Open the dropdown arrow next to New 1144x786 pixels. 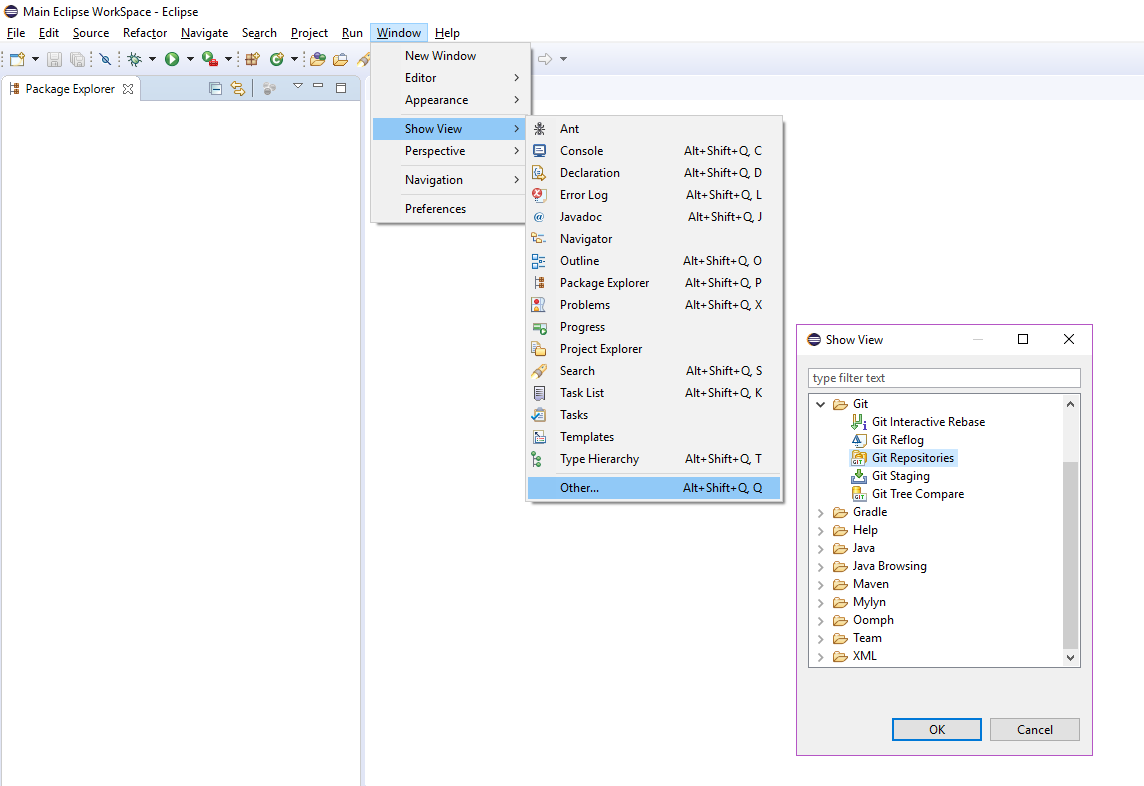pyautogui.click(x=35, y=60)
